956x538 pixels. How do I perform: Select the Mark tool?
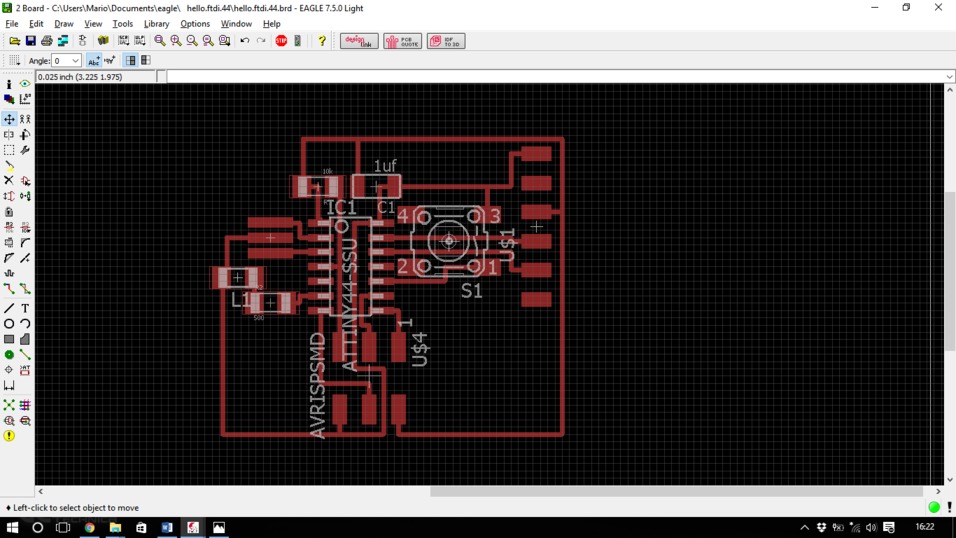pos(25,99)
